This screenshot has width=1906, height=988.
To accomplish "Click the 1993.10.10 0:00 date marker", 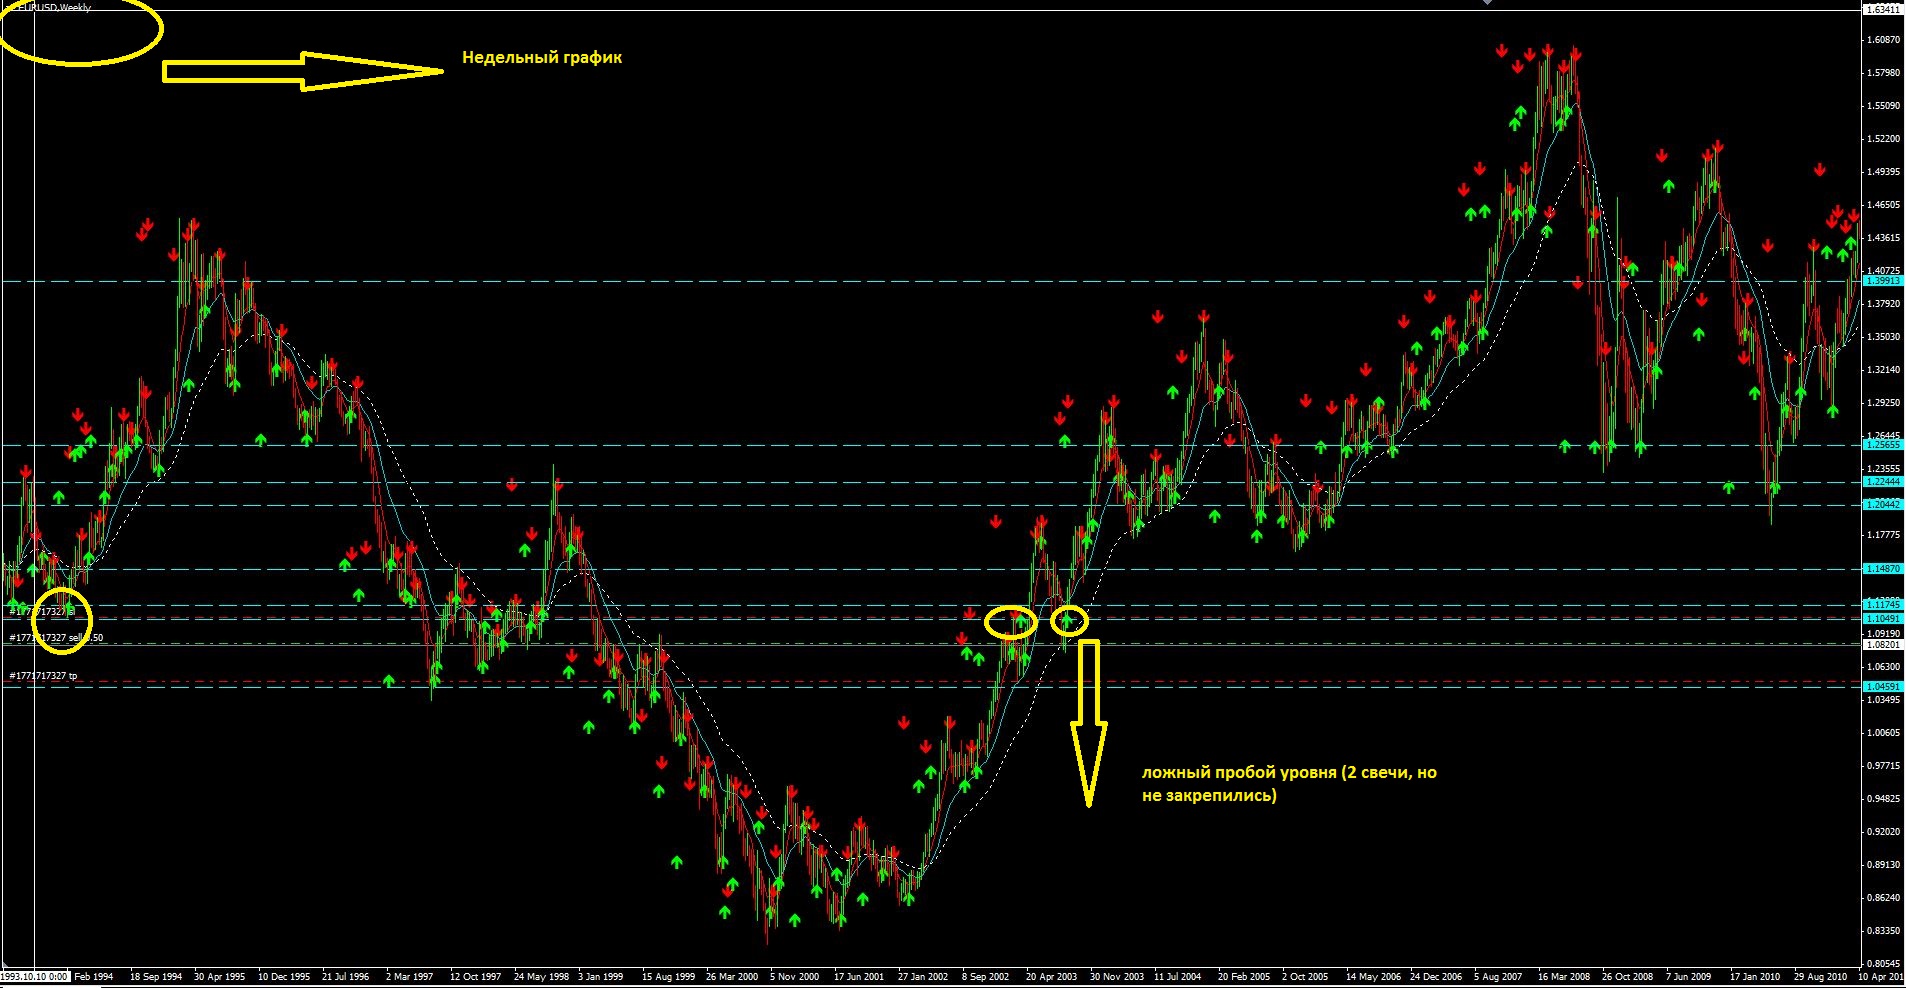I will (35, 977).
